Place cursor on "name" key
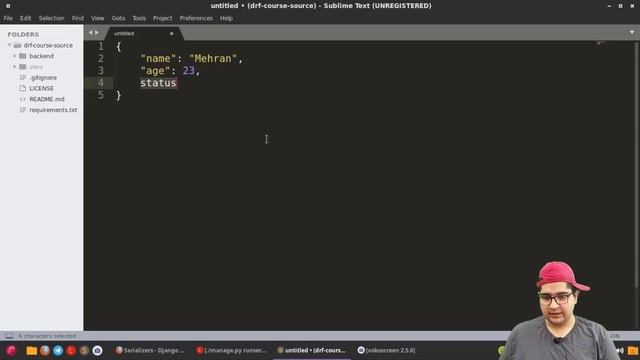The height and width of the screenshot is (360, 640). pyautogui.click(x=158, y=59)
